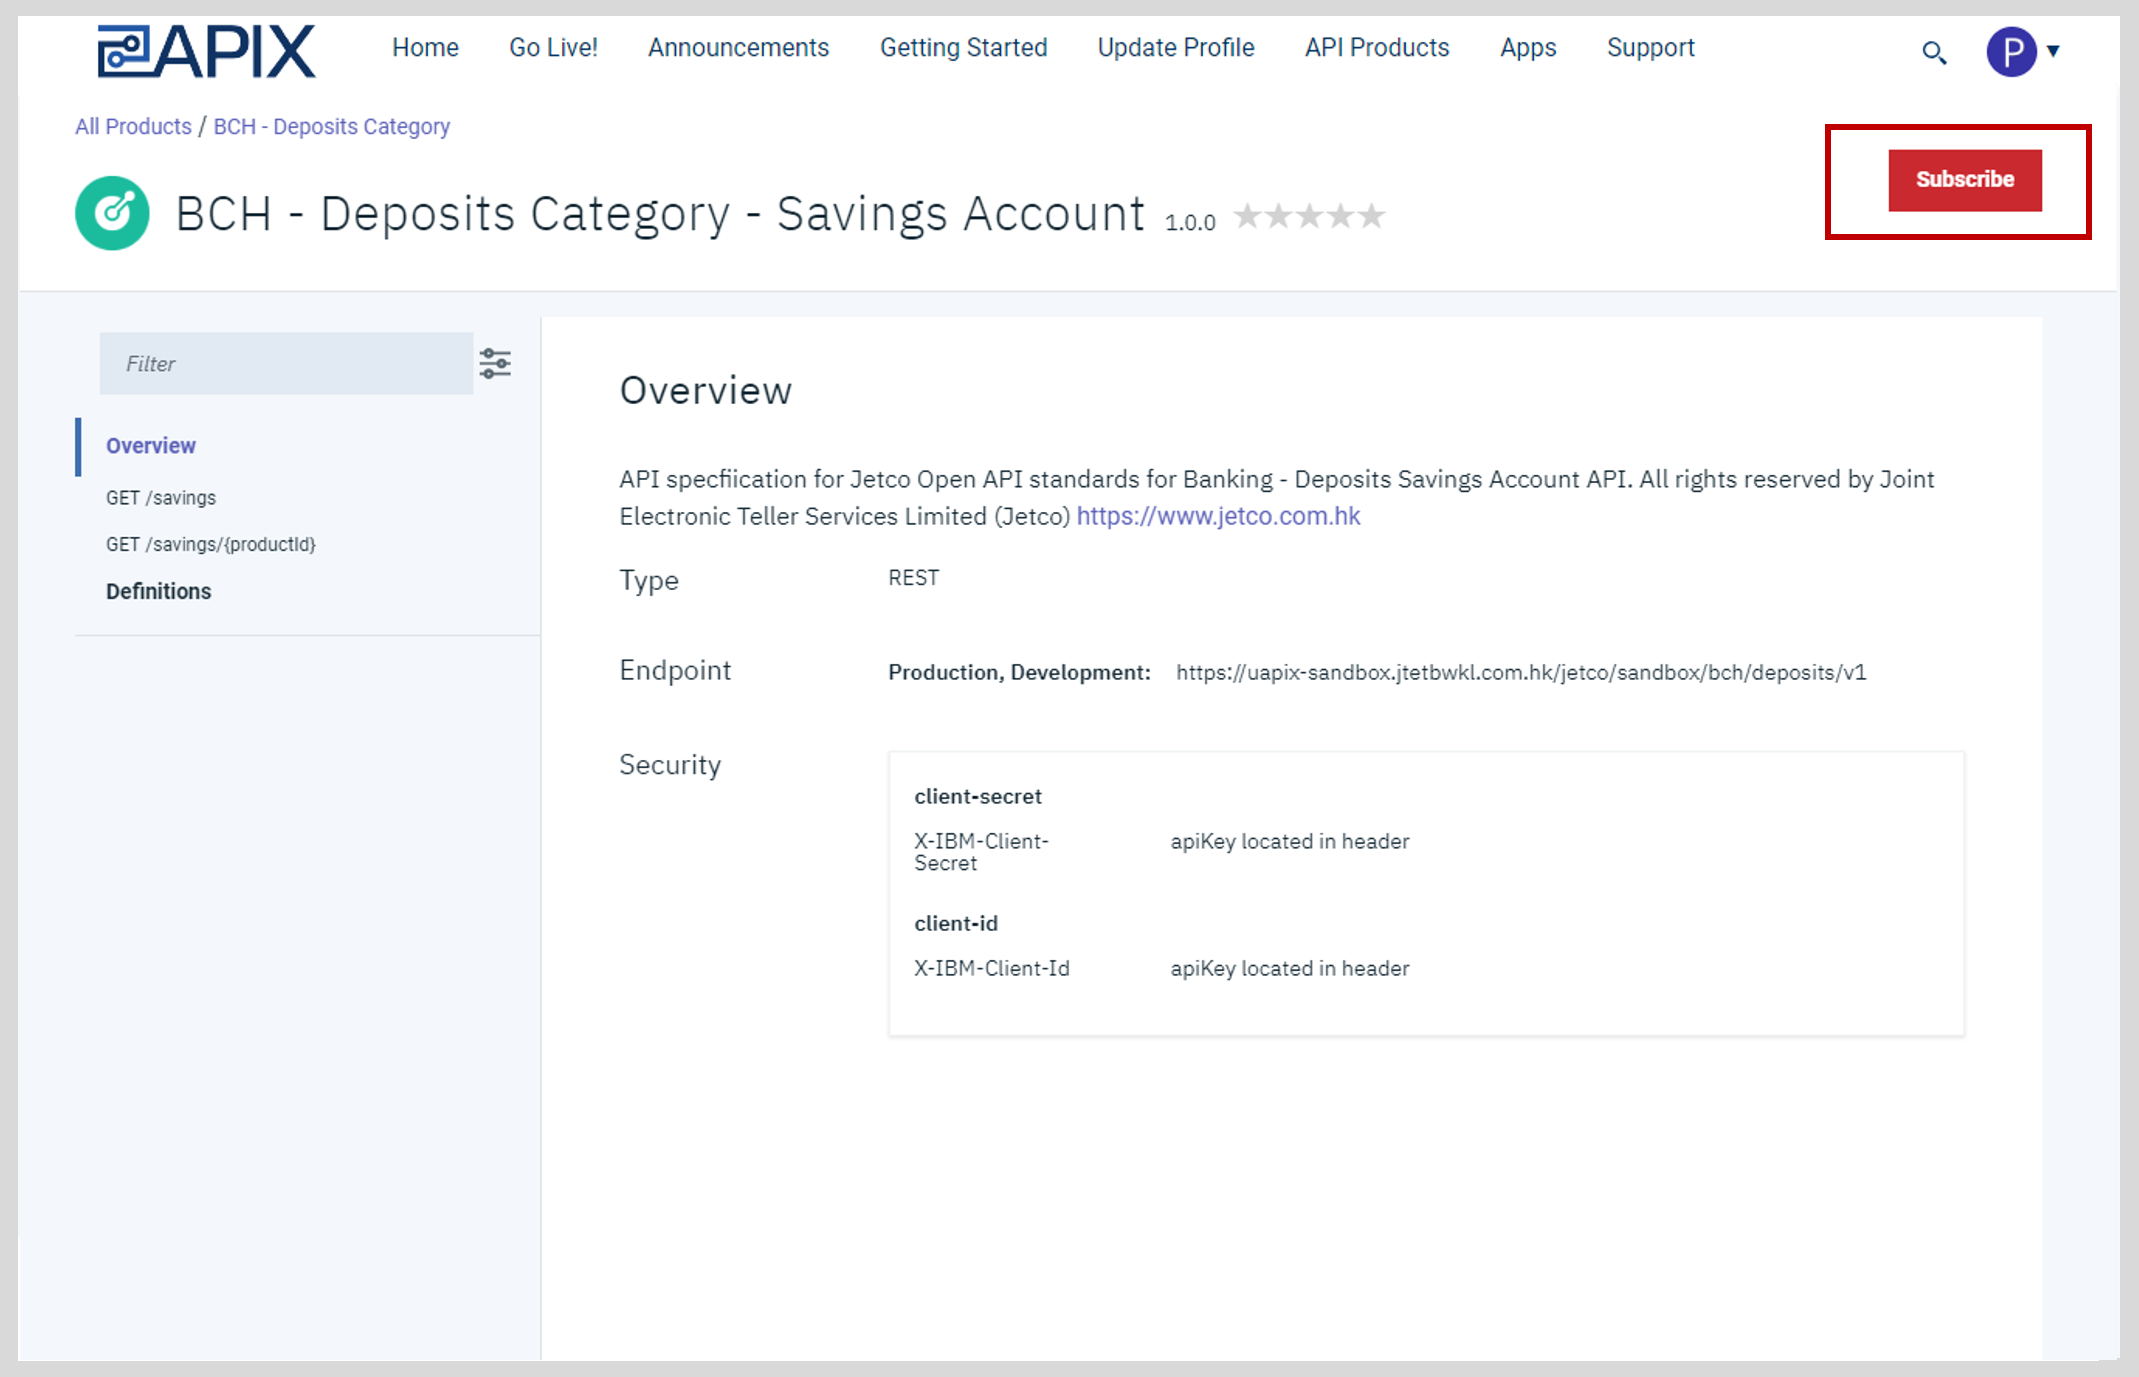This screenshot has height=1377, width=2139.
Task: Open the BCH - Deposits Category breadcrumb
Action: (x=331, y=126)
